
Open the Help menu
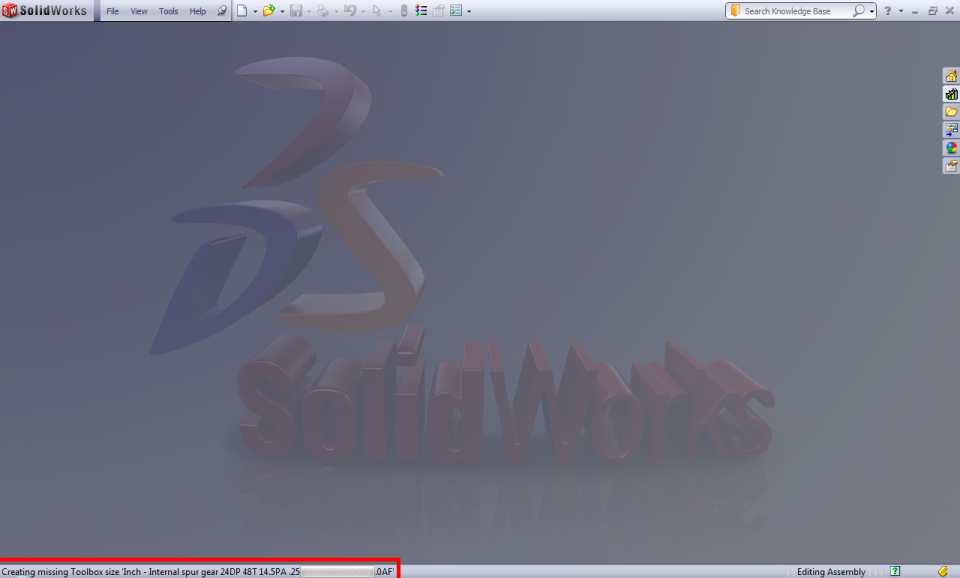click(198, 11)
